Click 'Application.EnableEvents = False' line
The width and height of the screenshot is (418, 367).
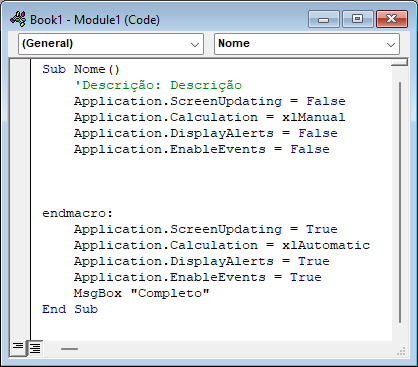point(202,149)
